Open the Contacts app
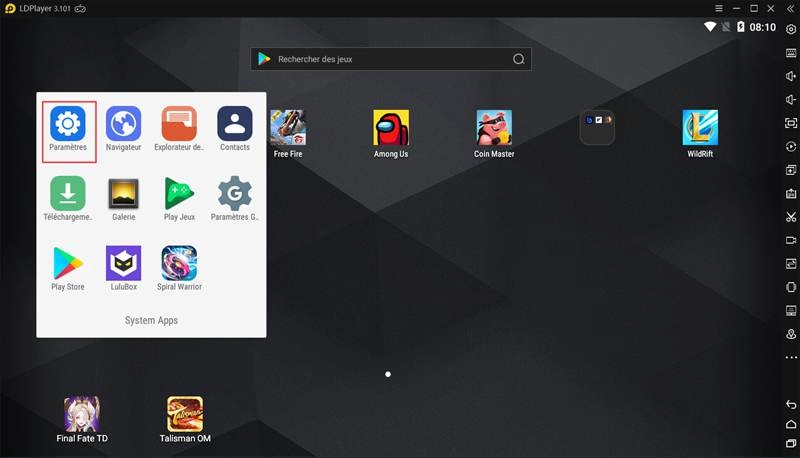Screen dimensions: 800x458 click(x=235, y=124)
